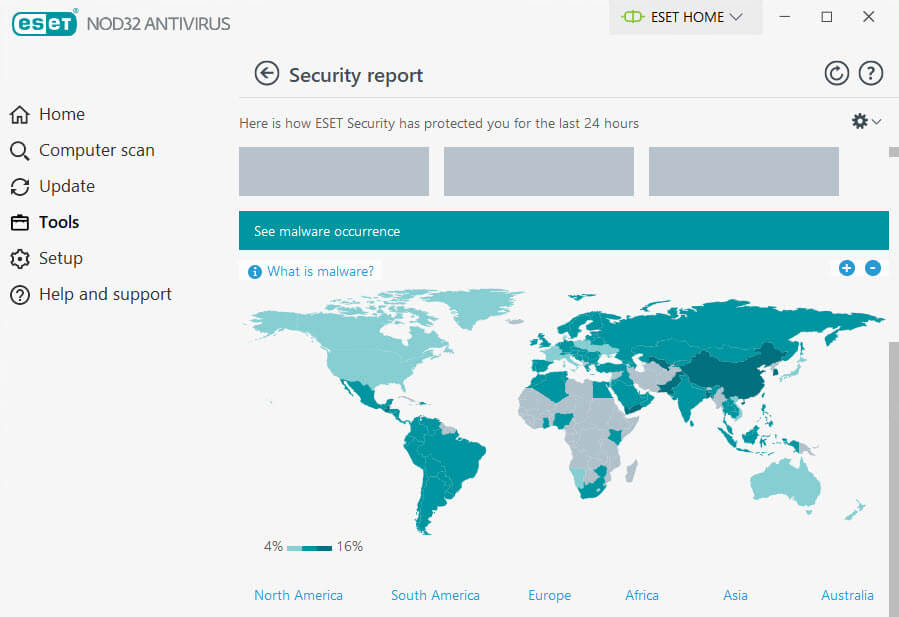Viewport: 899px width, 617px height.
Task: Zoom out the malware map
Action: click(873, 268)
